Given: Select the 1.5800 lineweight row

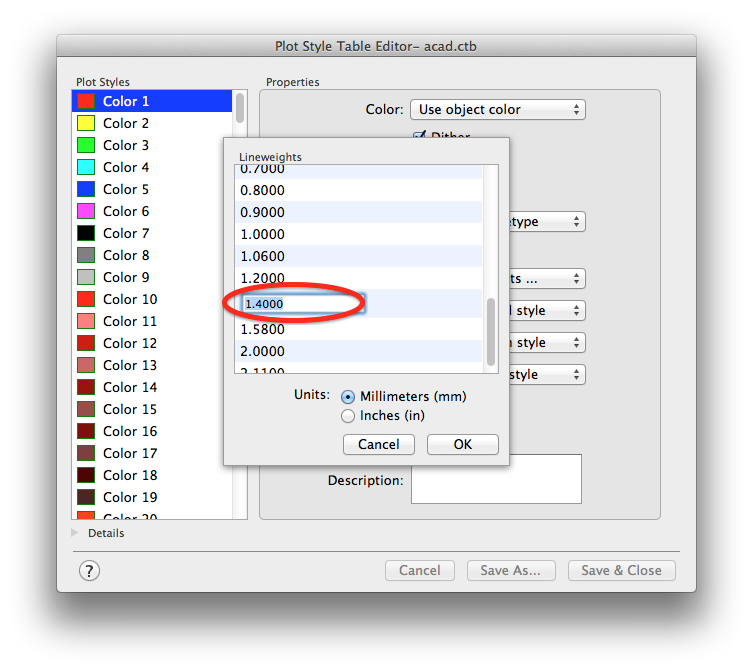Looking at the screenshot, I should pyautogui.click(x=359, y=329).
